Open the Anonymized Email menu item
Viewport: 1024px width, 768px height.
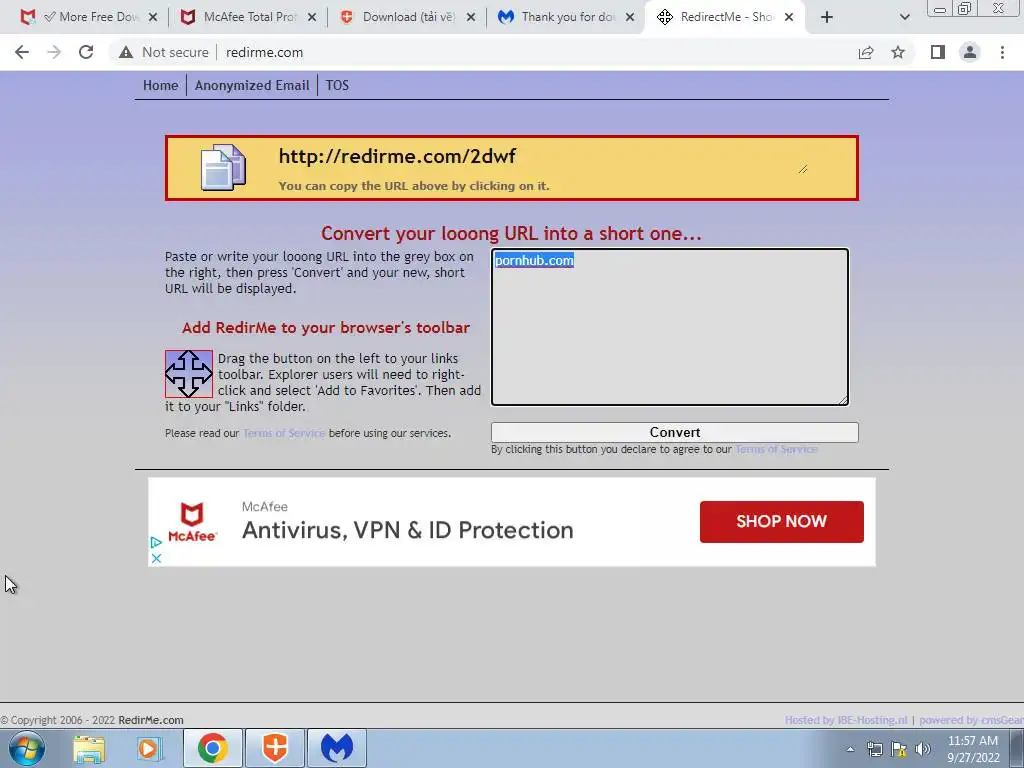tap(252, 86)
